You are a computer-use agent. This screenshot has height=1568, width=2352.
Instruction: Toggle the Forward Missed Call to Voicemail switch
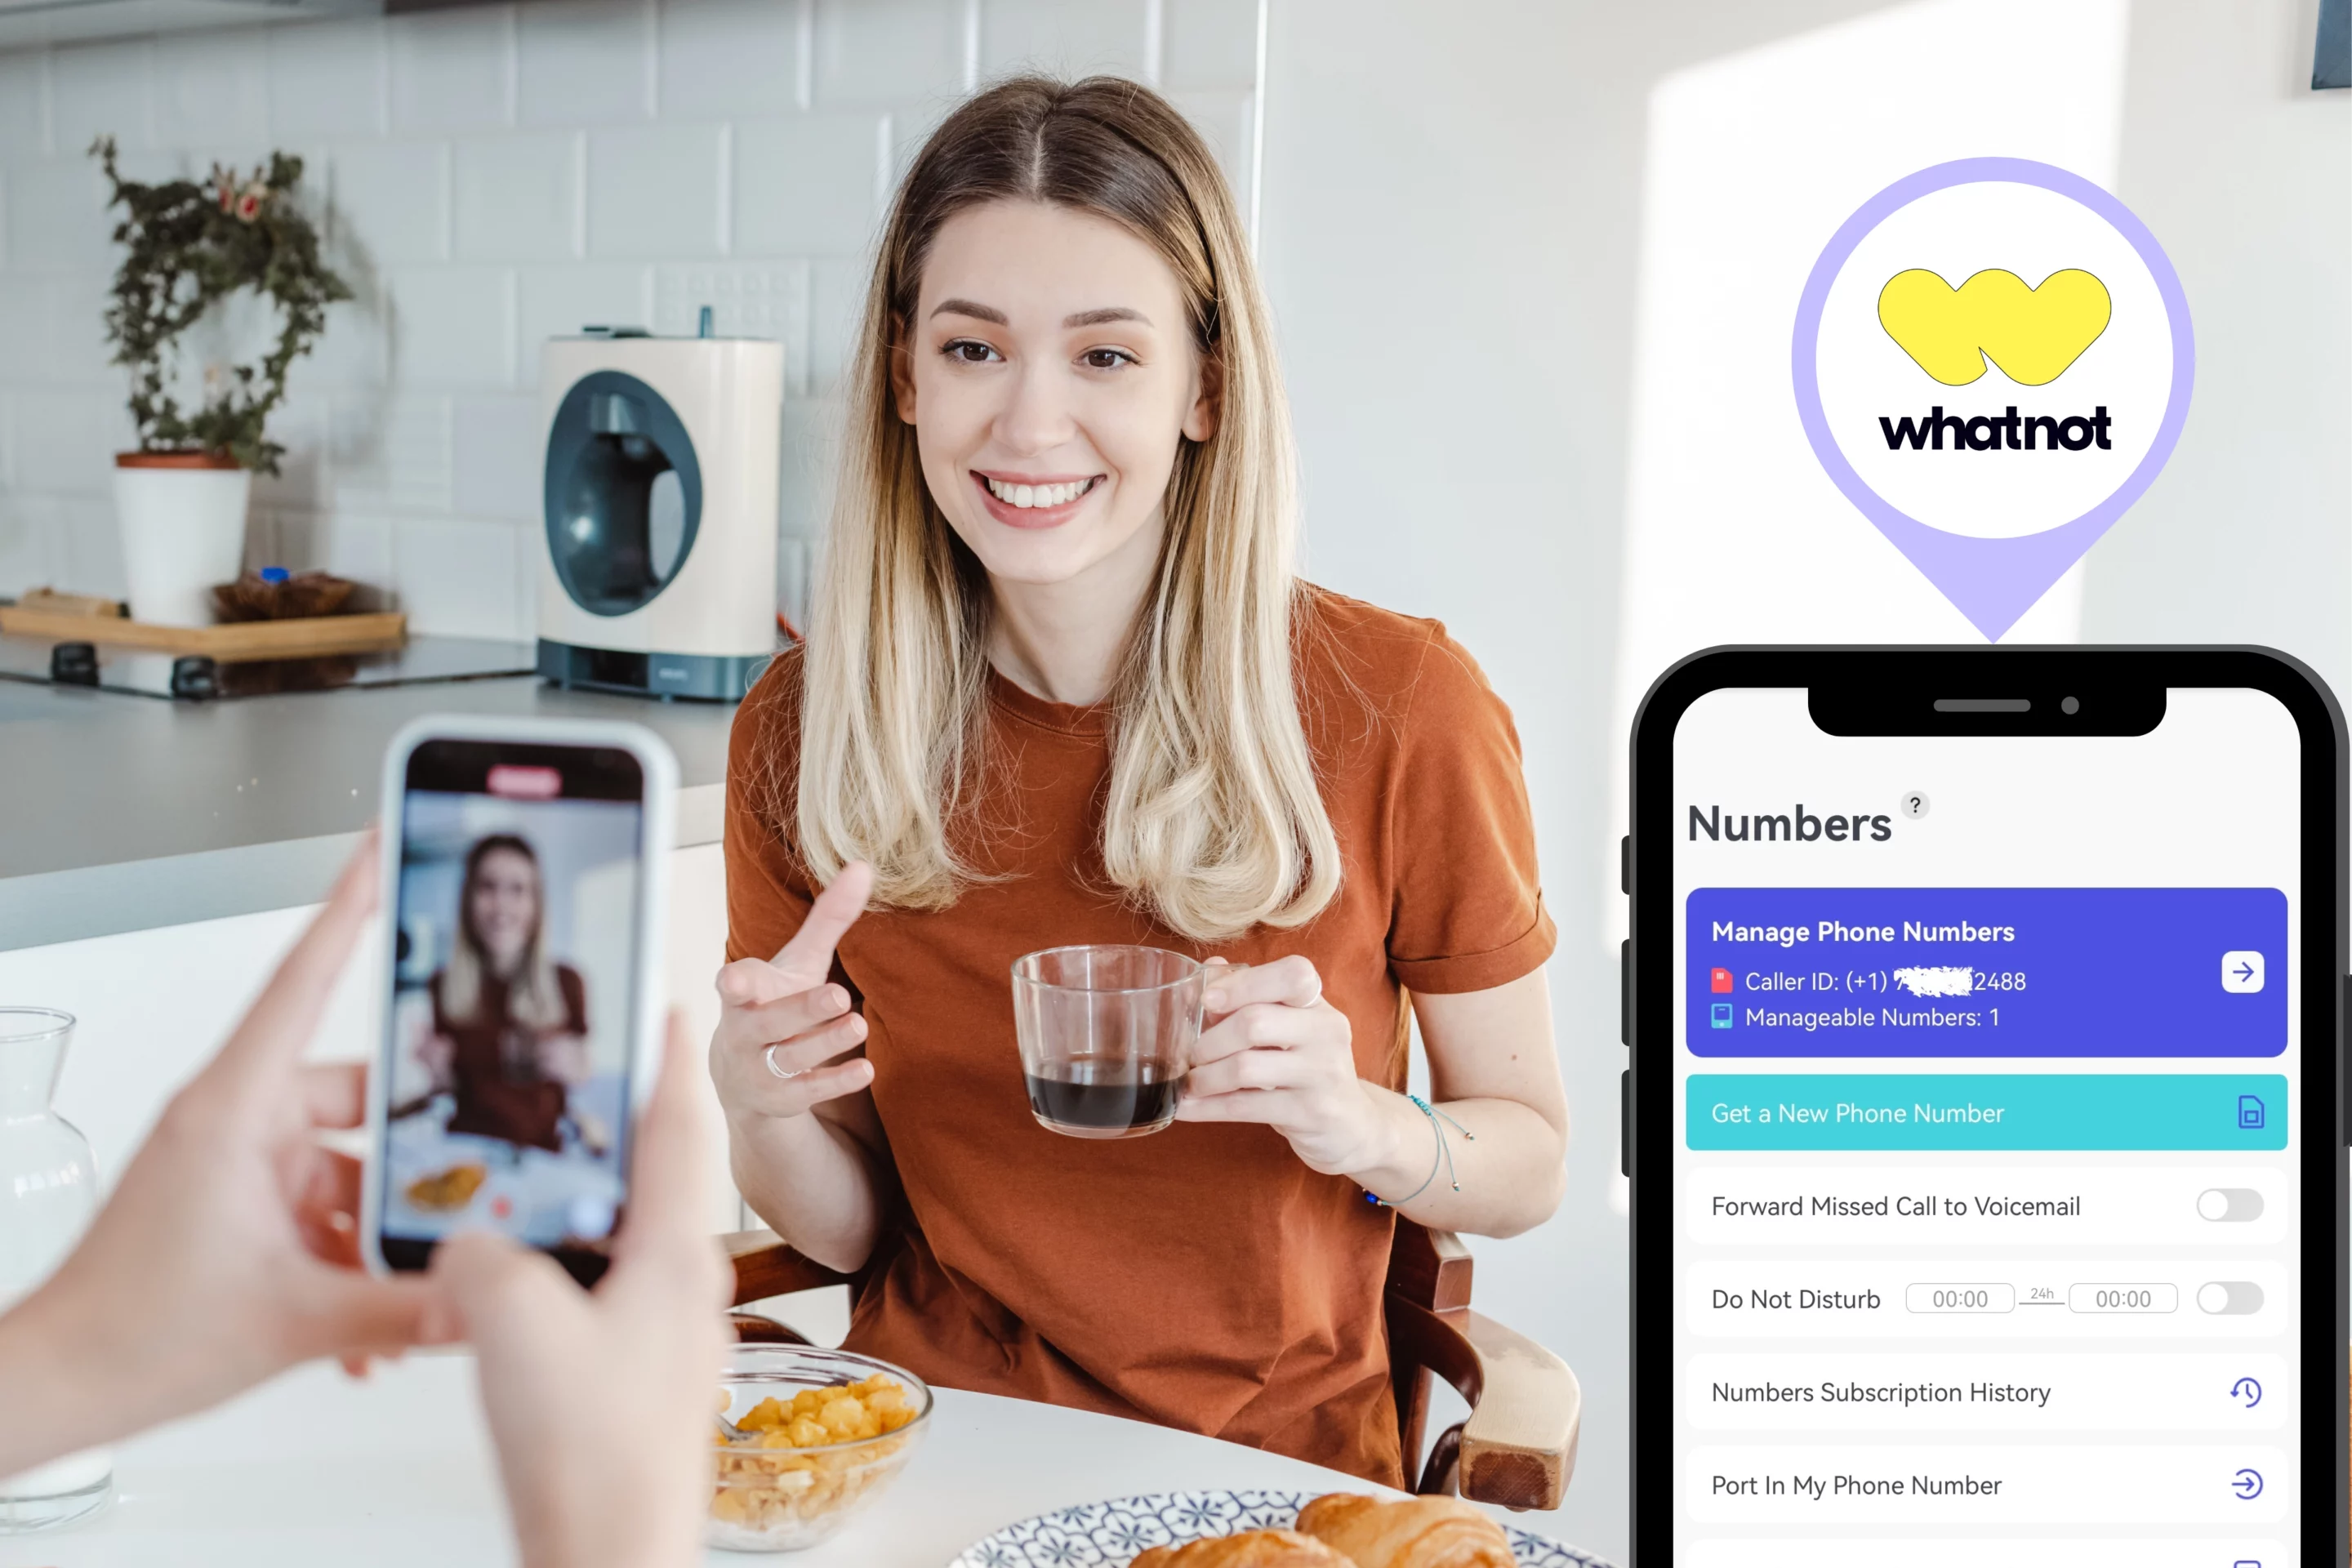pyautogui.click(x=2231, y=1204)
